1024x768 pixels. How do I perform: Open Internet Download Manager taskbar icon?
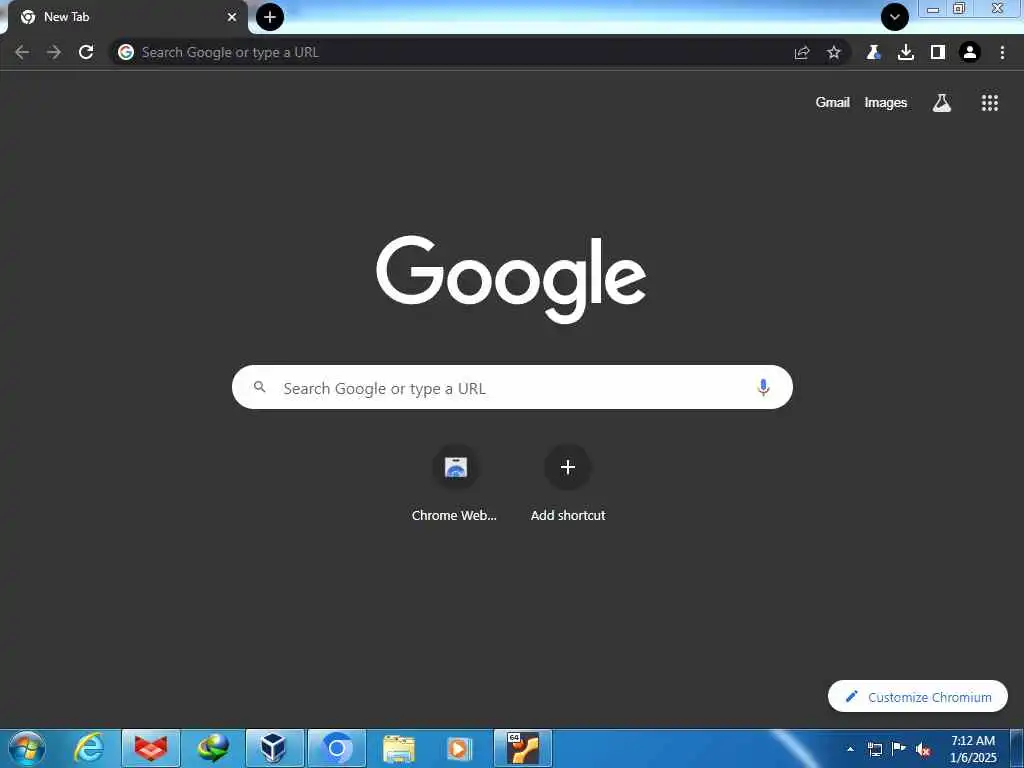214,748
